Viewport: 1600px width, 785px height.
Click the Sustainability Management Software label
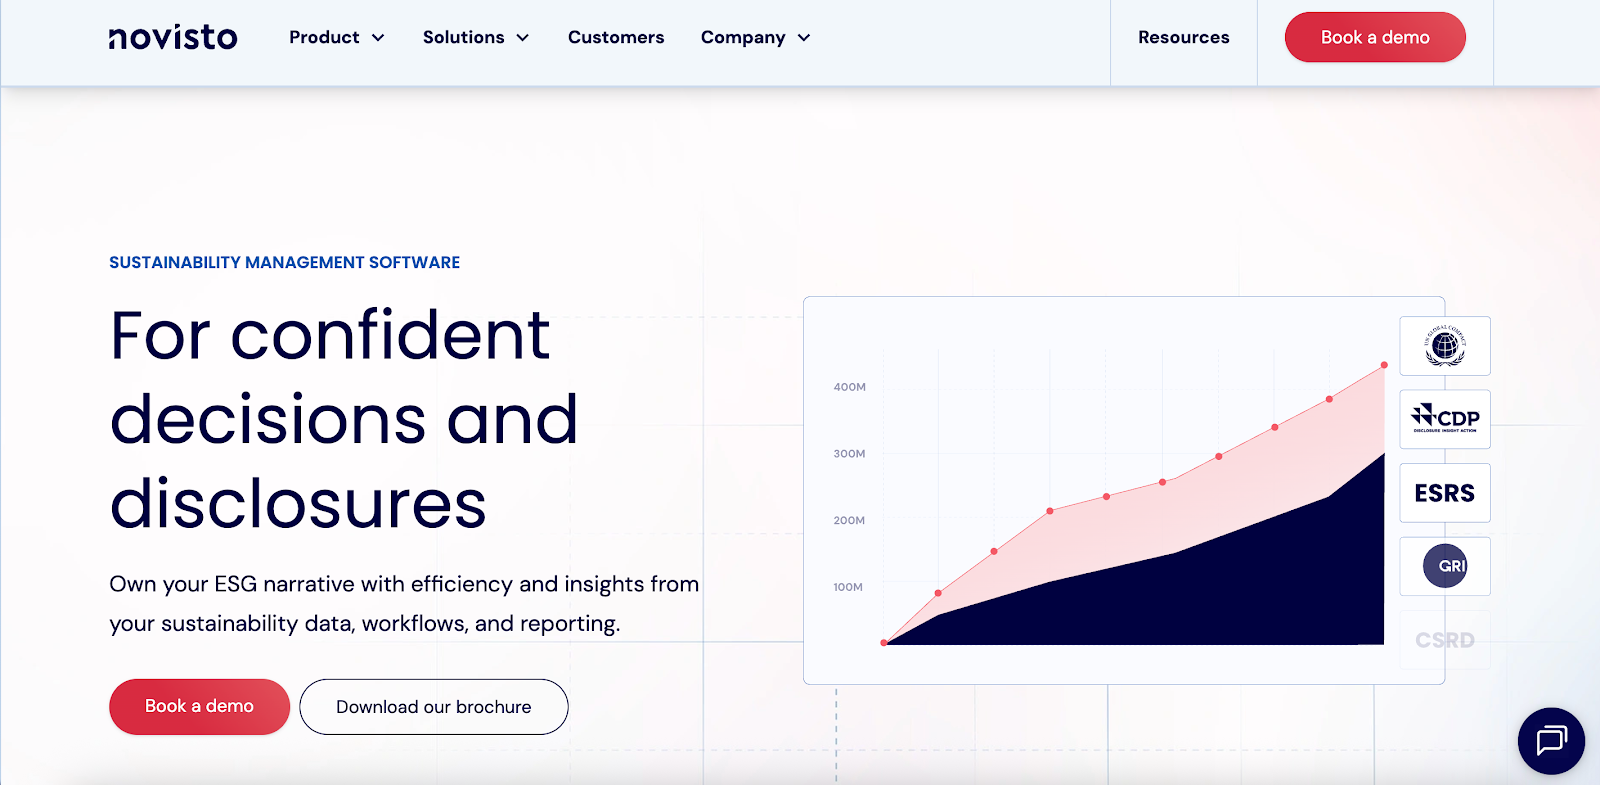point(285,262)
